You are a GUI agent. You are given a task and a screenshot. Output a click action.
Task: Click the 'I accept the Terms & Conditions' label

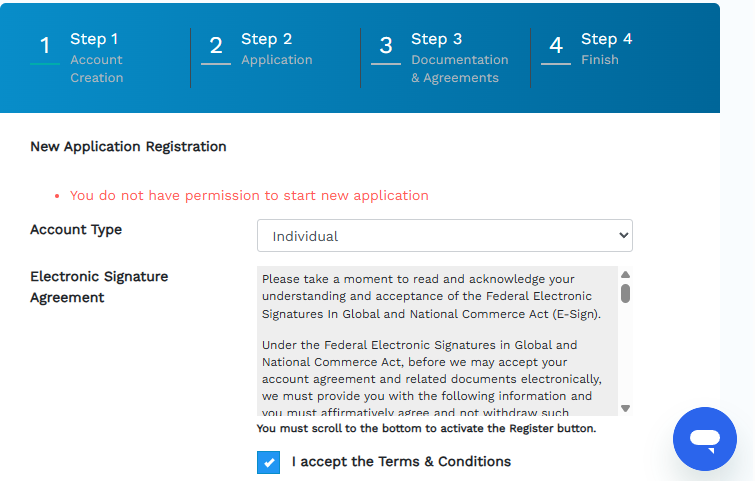[x=401, y=462]
